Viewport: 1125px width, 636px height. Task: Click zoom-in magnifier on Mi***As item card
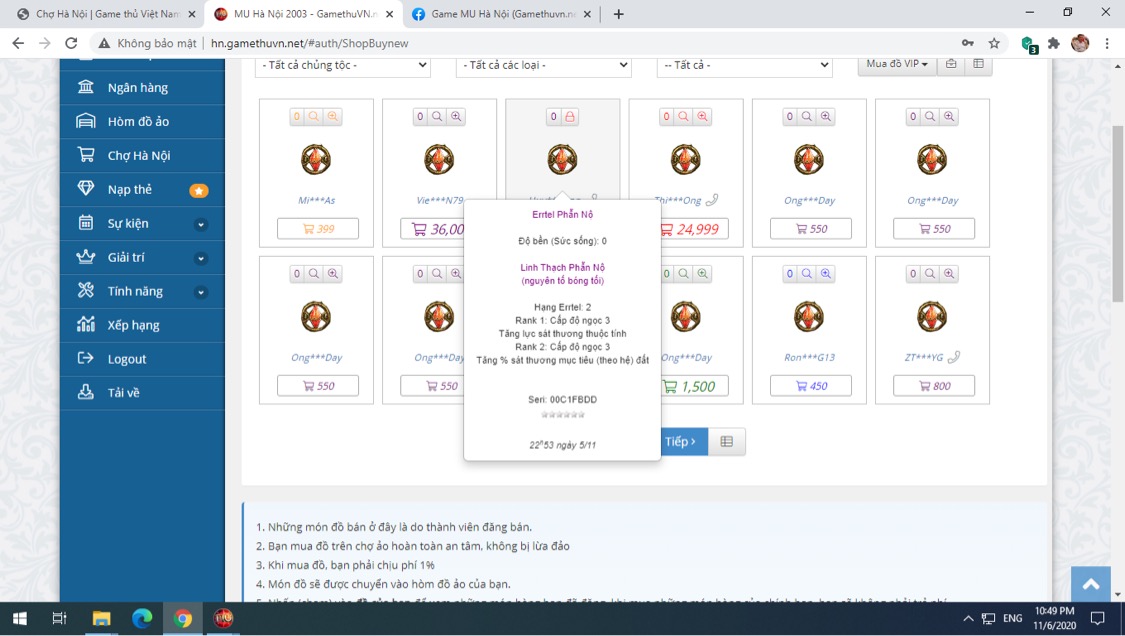(x=333, y=117)
